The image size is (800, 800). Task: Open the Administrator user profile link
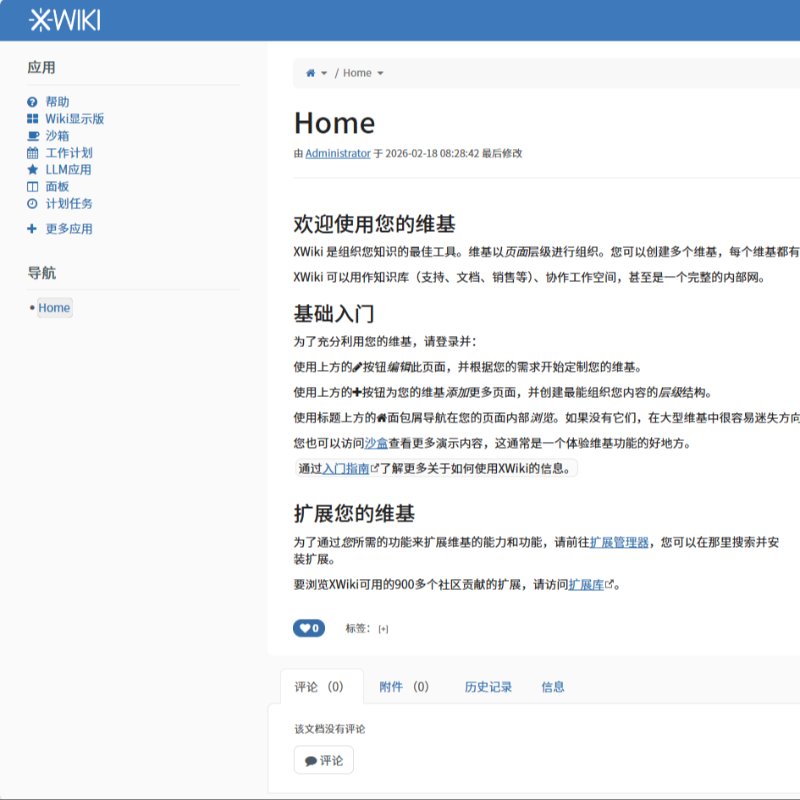pyautogui.click(x=338, y=153)
